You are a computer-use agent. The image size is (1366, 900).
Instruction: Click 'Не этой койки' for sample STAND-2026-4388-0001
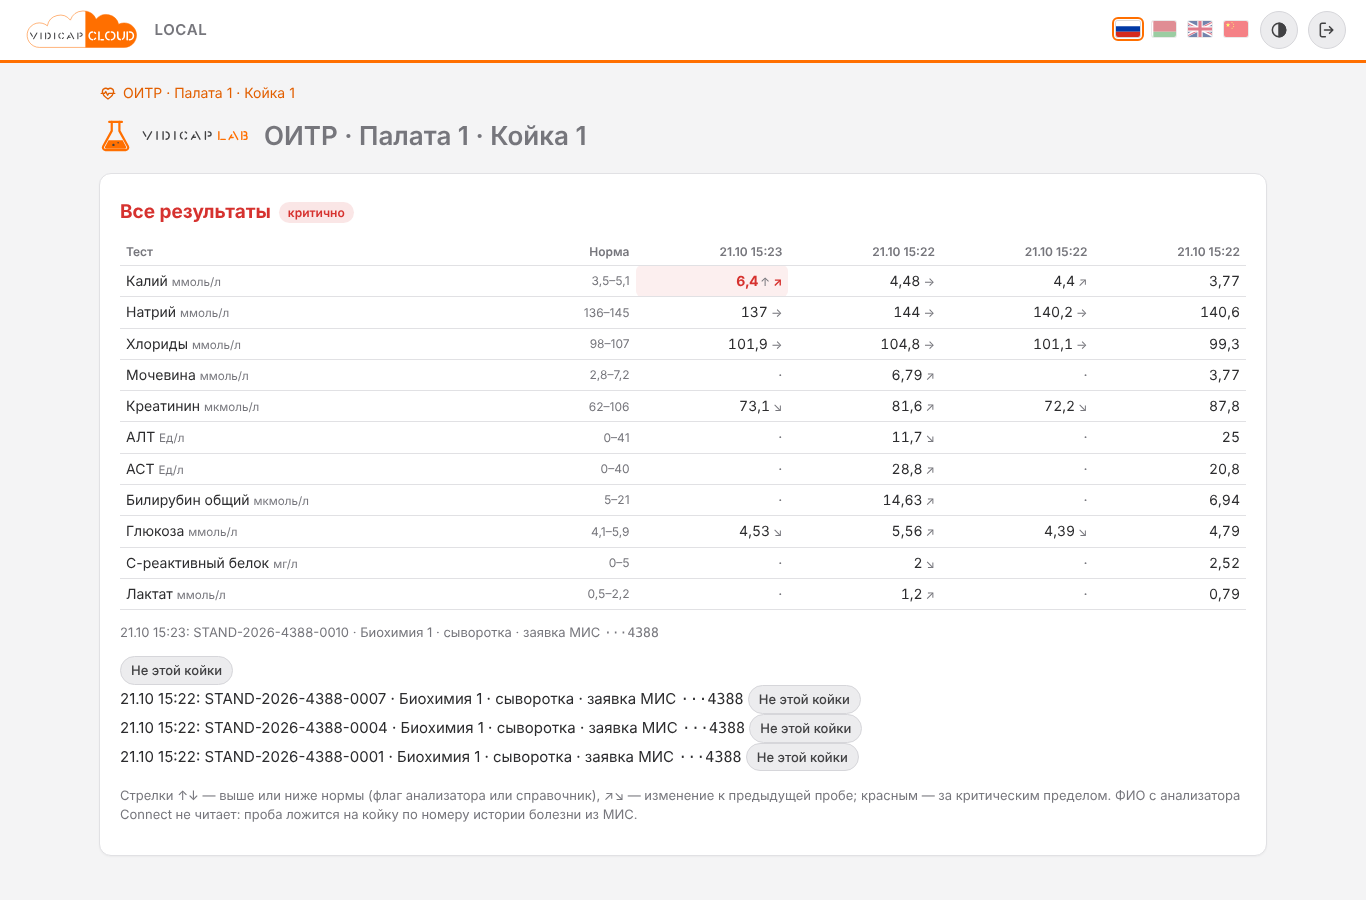tap(802, 757)
